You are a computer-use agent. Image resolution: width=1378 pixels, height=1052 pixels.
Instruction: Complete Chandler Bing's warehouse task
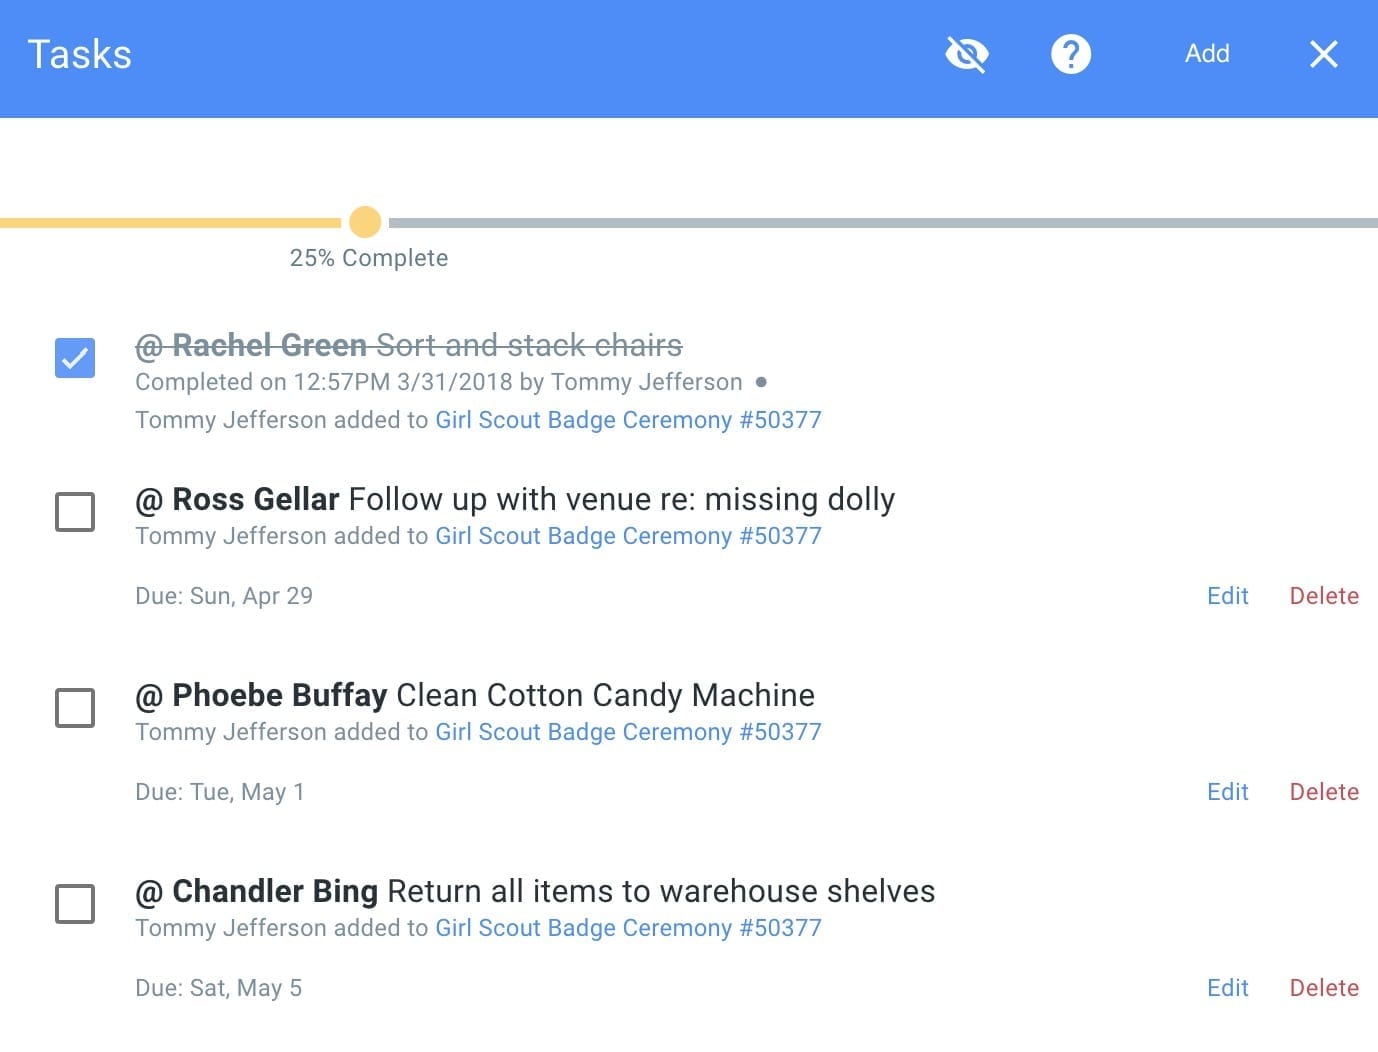pos(74,903)
